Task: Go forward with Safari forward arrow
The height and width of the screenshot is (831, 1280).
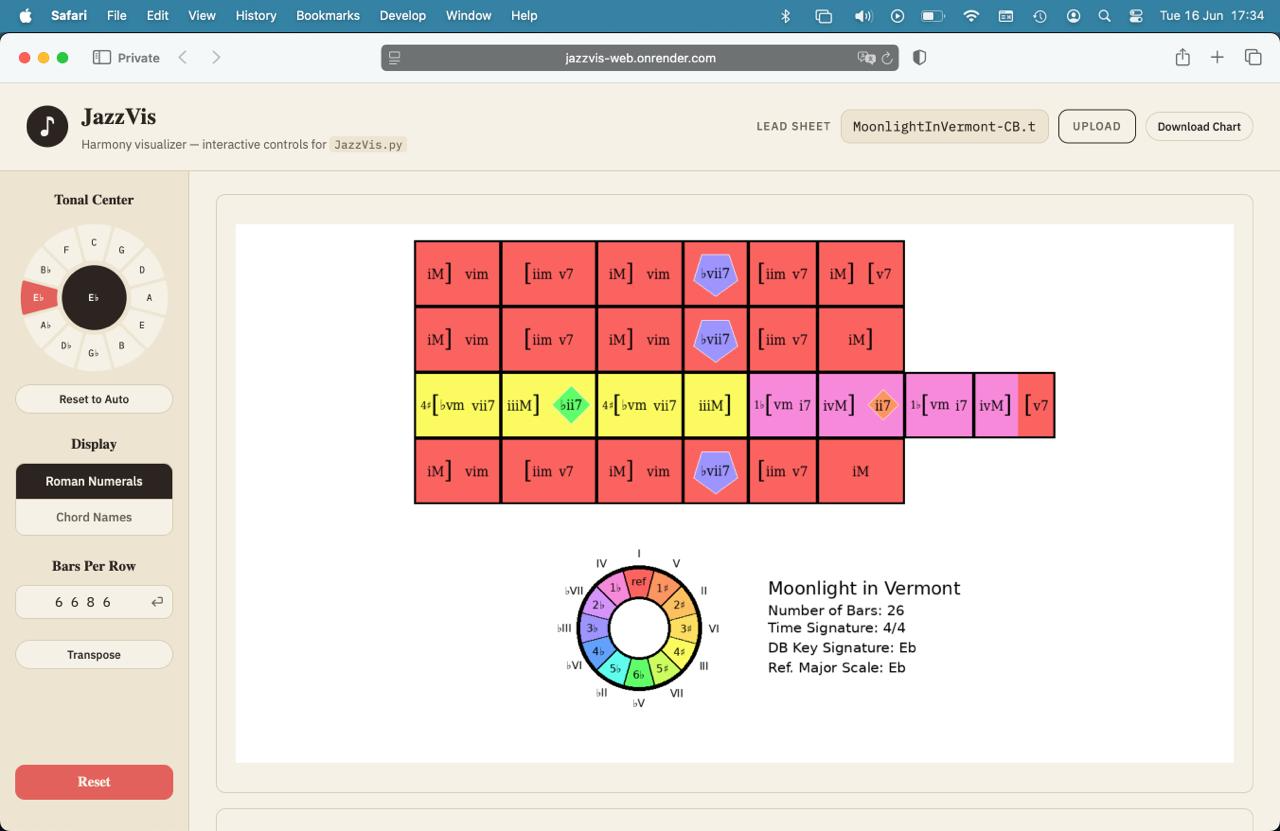Action: click(x=216, y=58)
